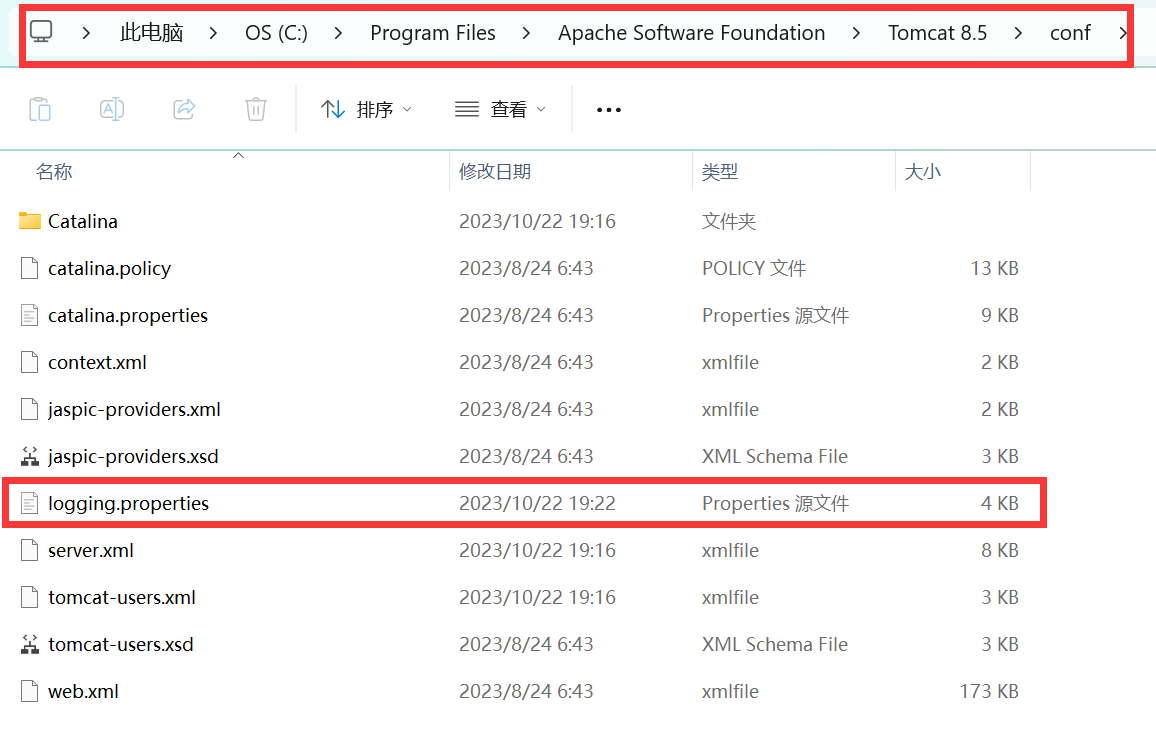Go to Apache Software Foundation breadcrumb
Viewport: 1156px width, 741px height.
pos(692,32)
